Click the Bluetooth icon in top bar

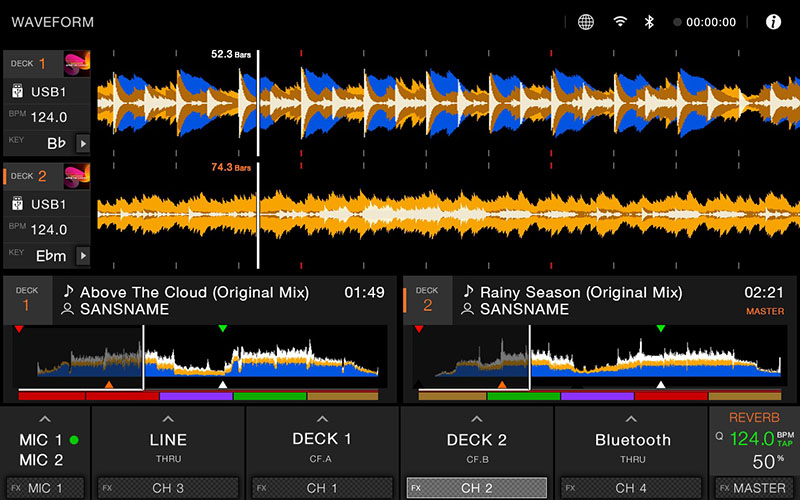pyautogui.click(x=648, y=22)
